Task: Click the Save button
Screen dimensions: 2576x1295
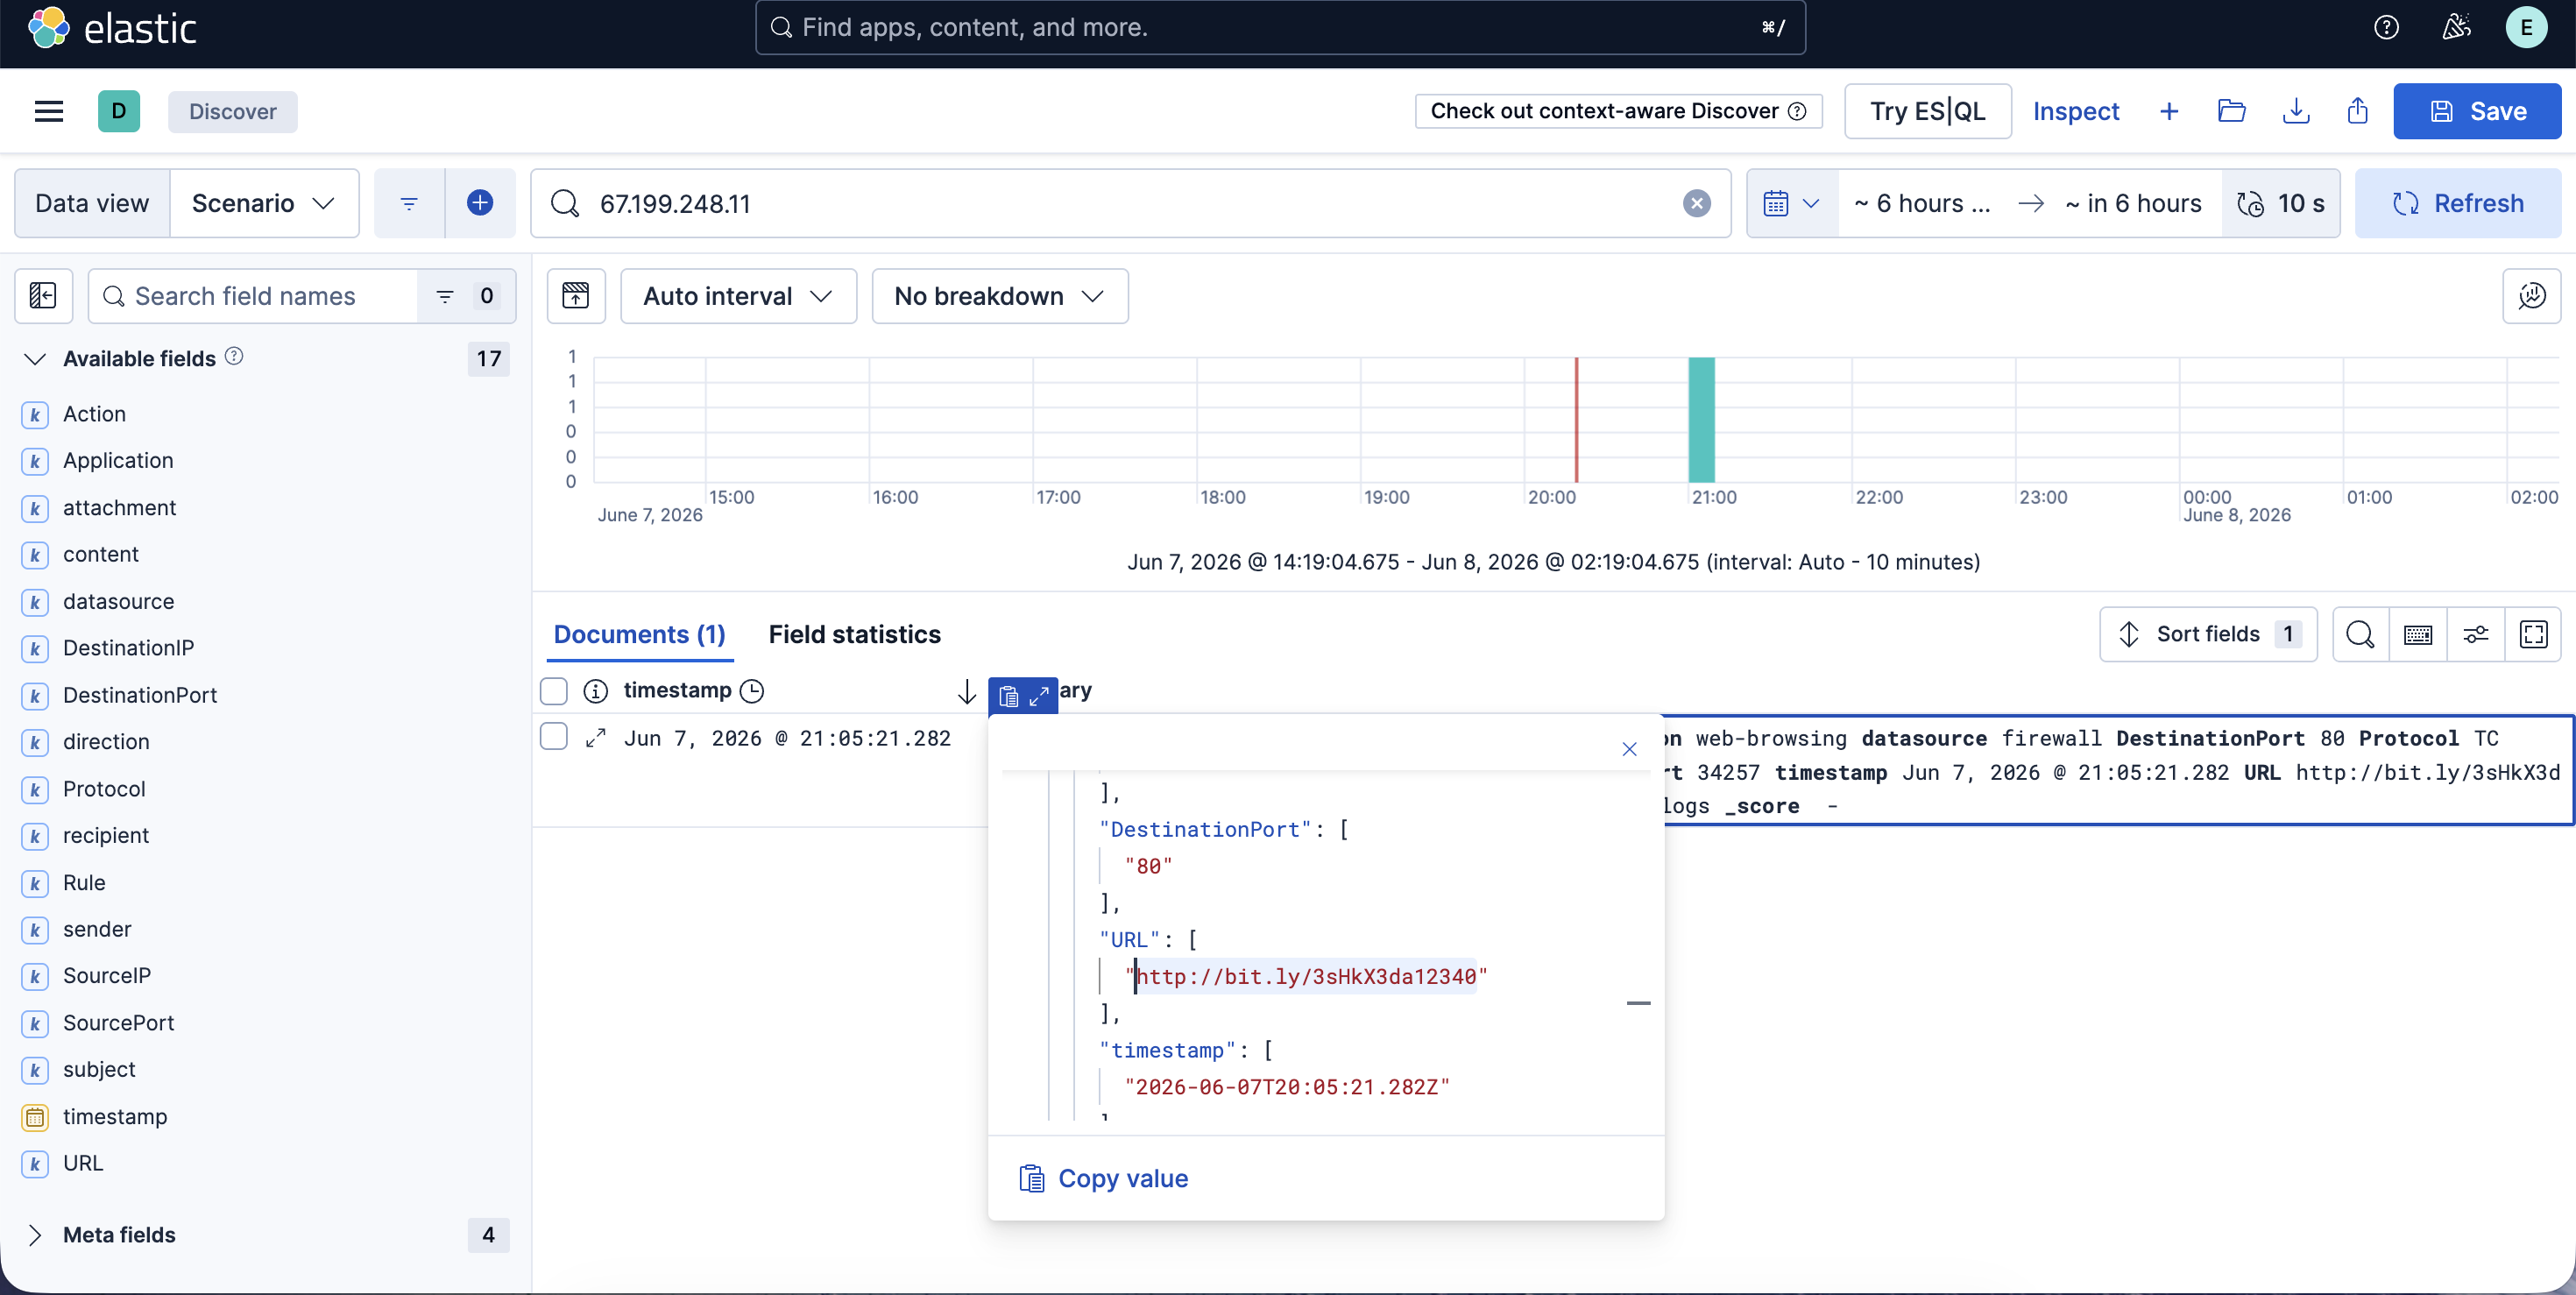Action: [x=2477, y=111]
